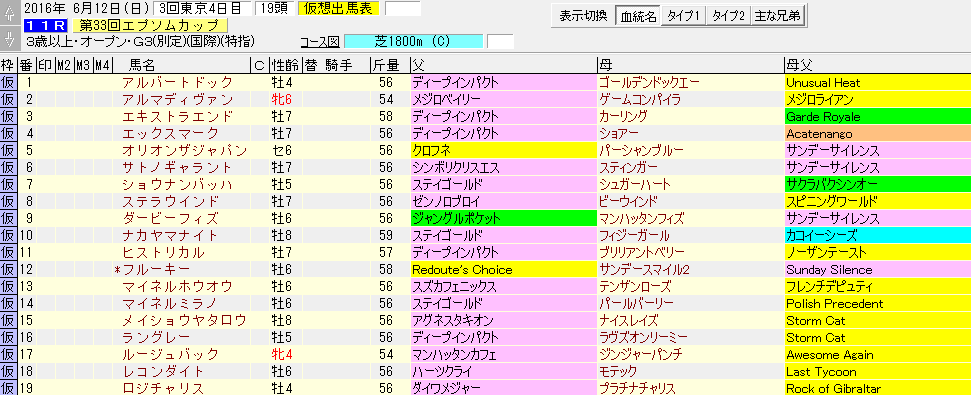The image size is (971, 395).
Task: Click the empty box after 芝1800m
Action: pyautogui.click(x=500, y=41)
